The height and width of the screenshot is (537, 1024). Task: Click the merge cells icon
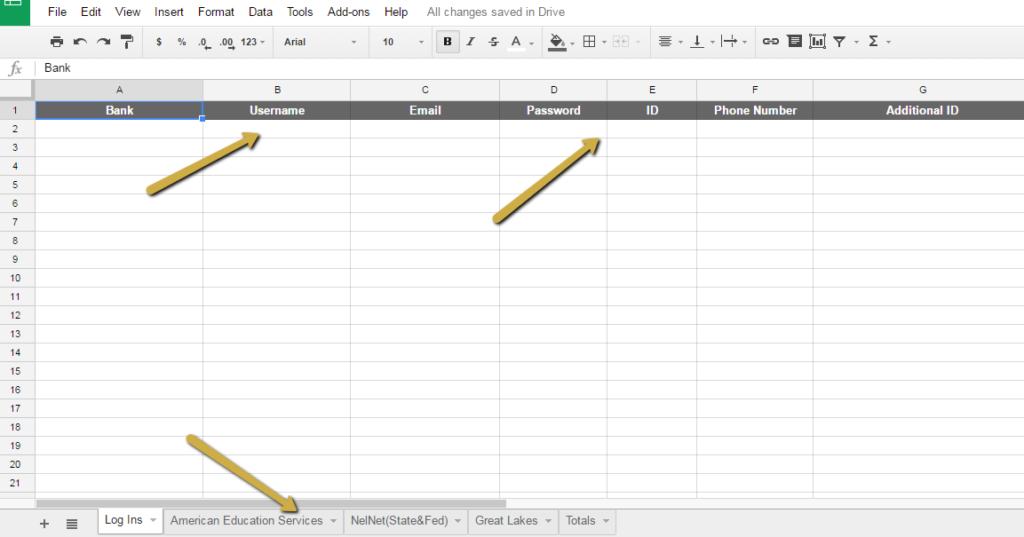click(620, 42)
